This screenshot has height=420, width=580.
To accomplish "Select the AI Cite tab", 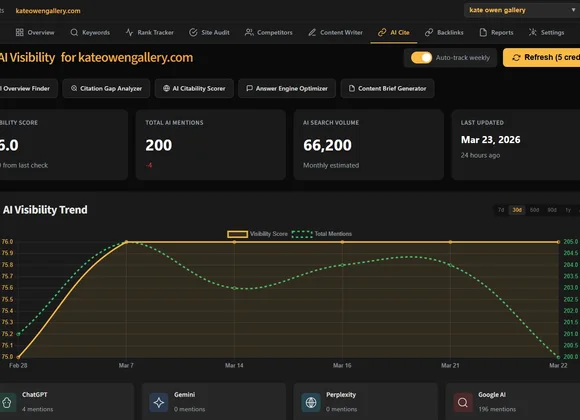I will pos(394,33).
